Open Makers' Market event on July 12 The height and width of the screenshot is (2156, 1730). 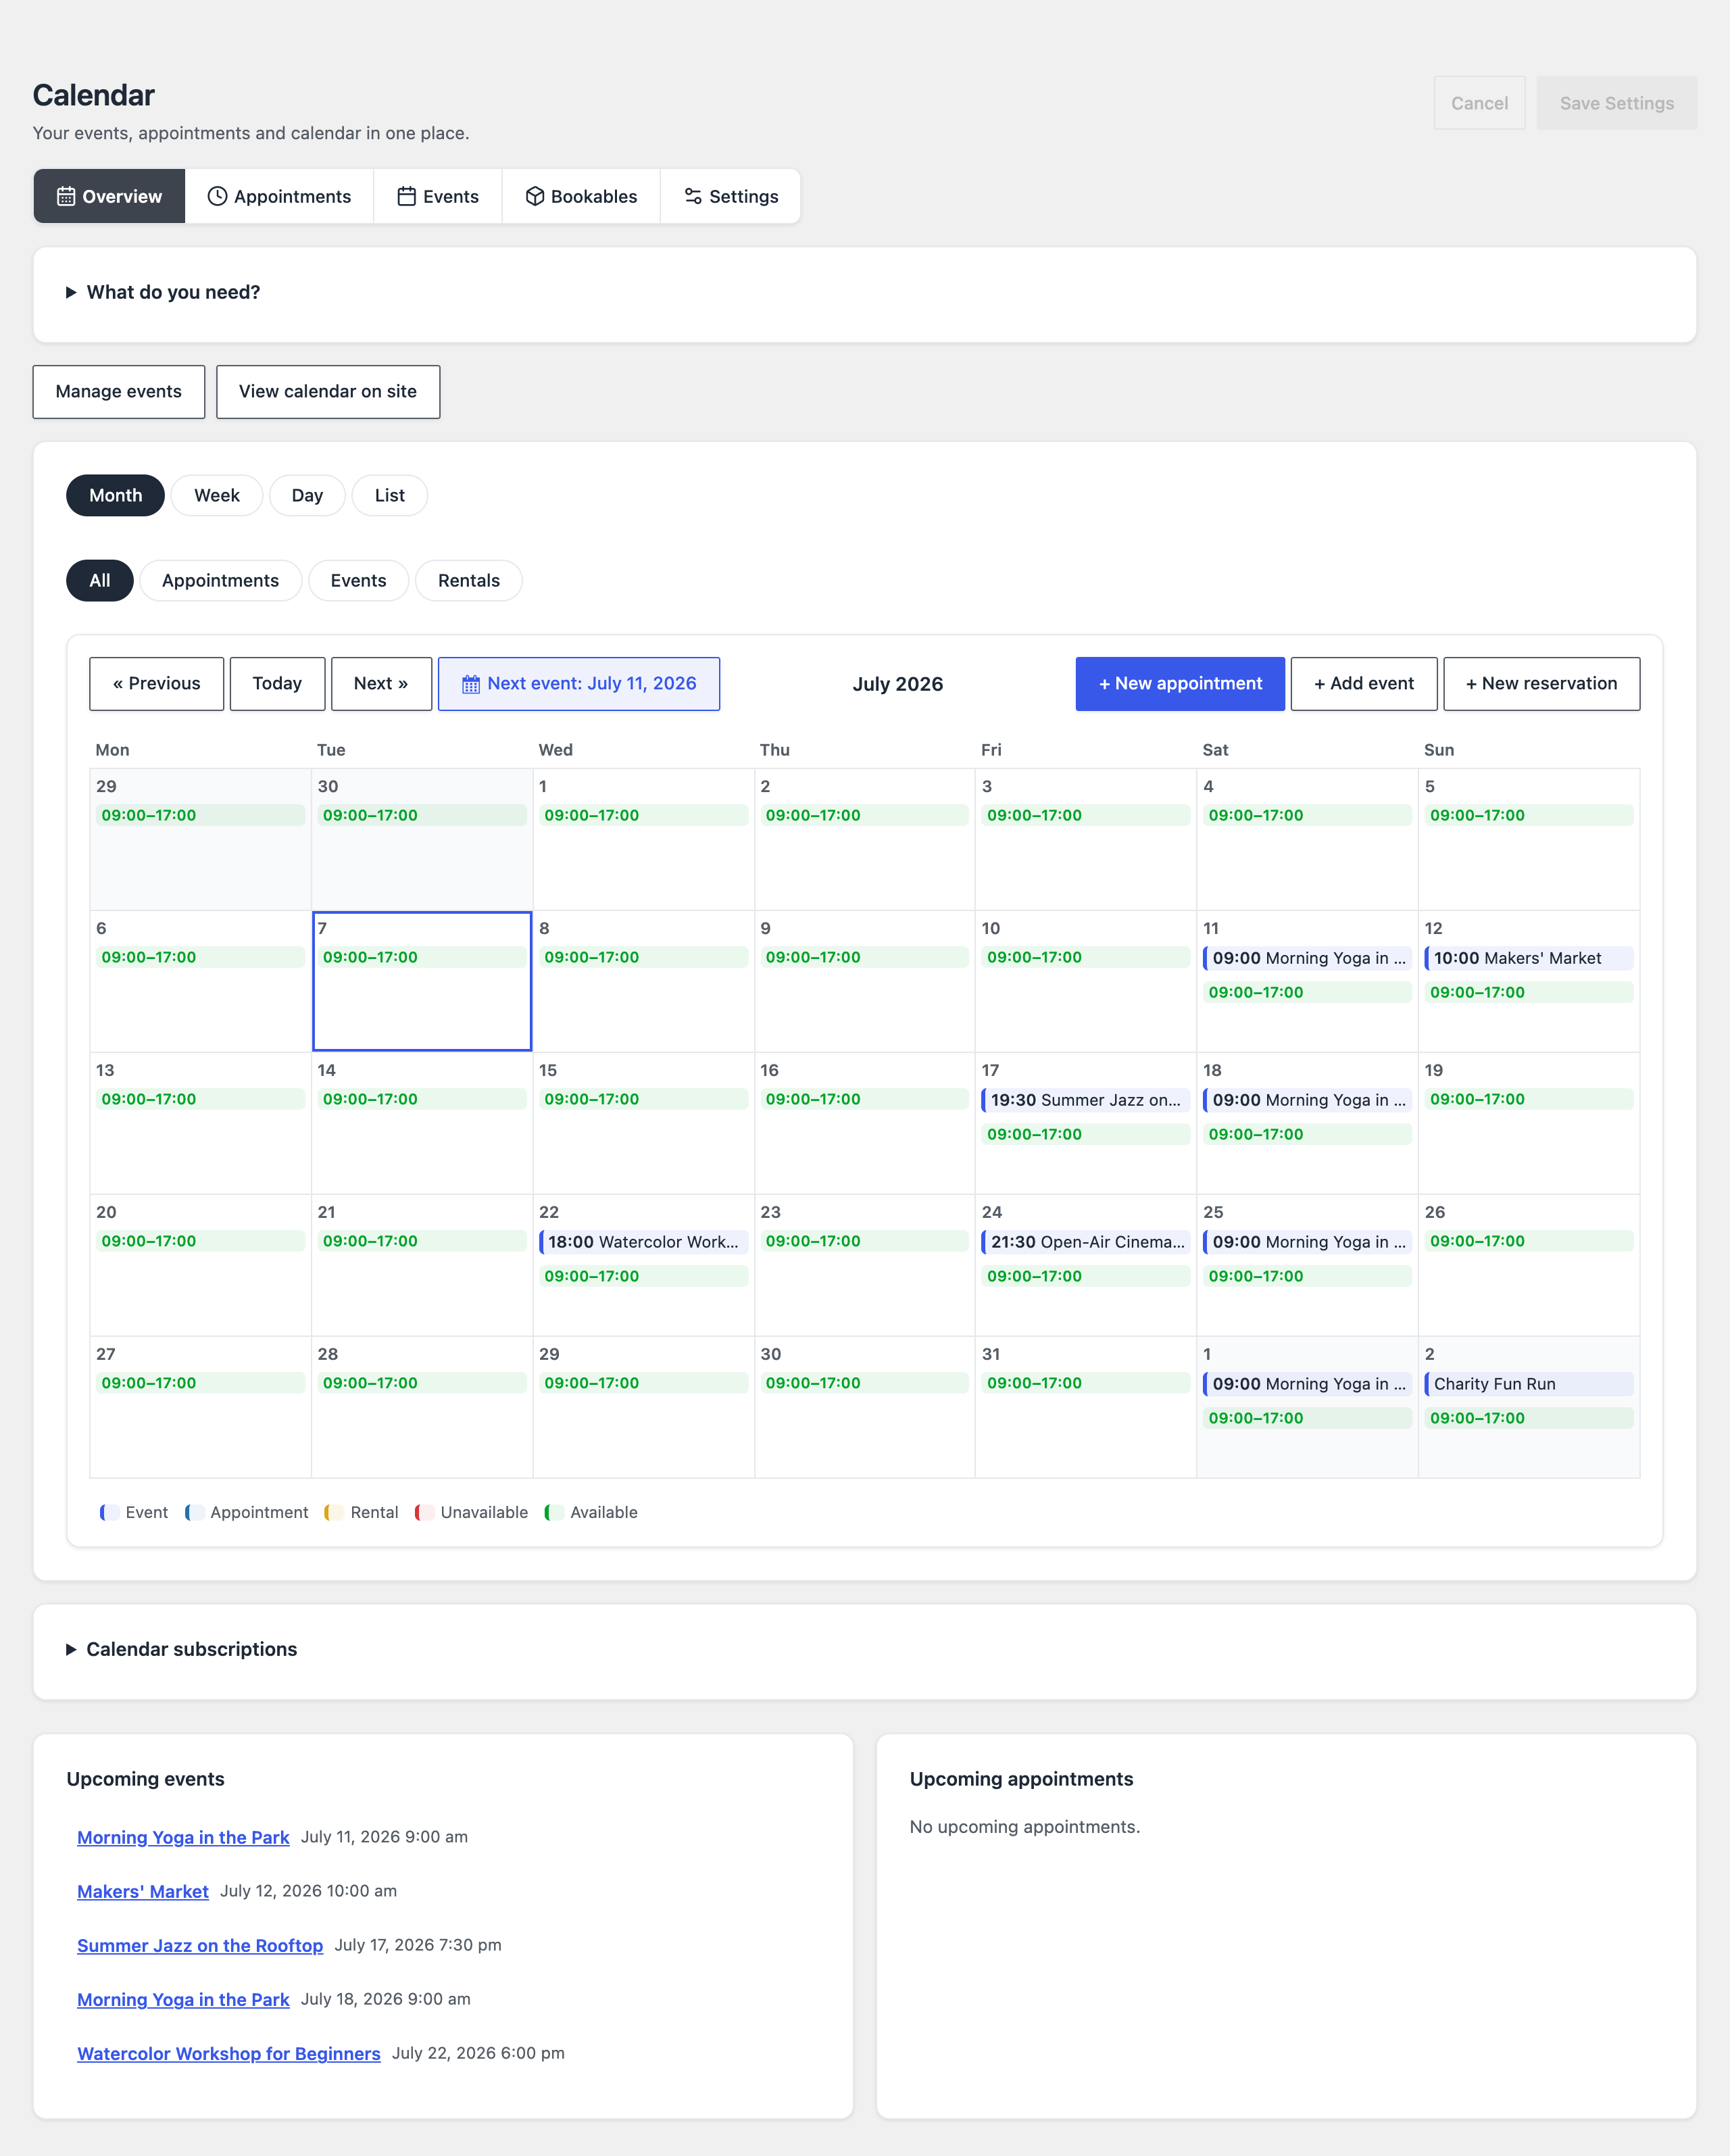tap(1528, 958)
